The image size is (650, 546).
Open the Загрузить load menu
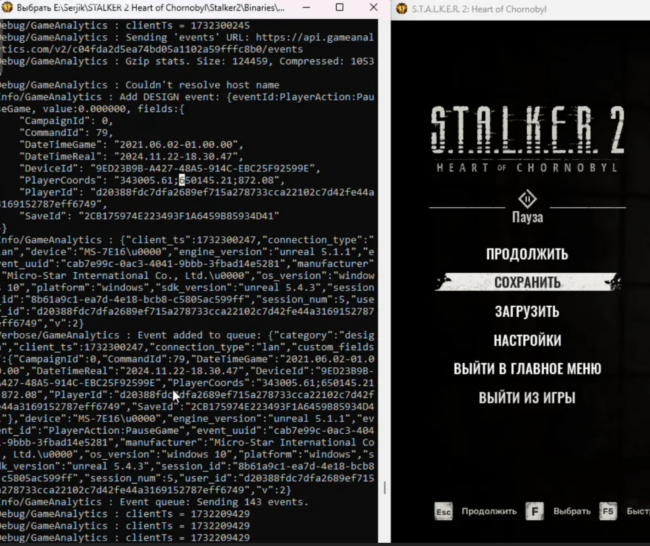coord(526,312)
